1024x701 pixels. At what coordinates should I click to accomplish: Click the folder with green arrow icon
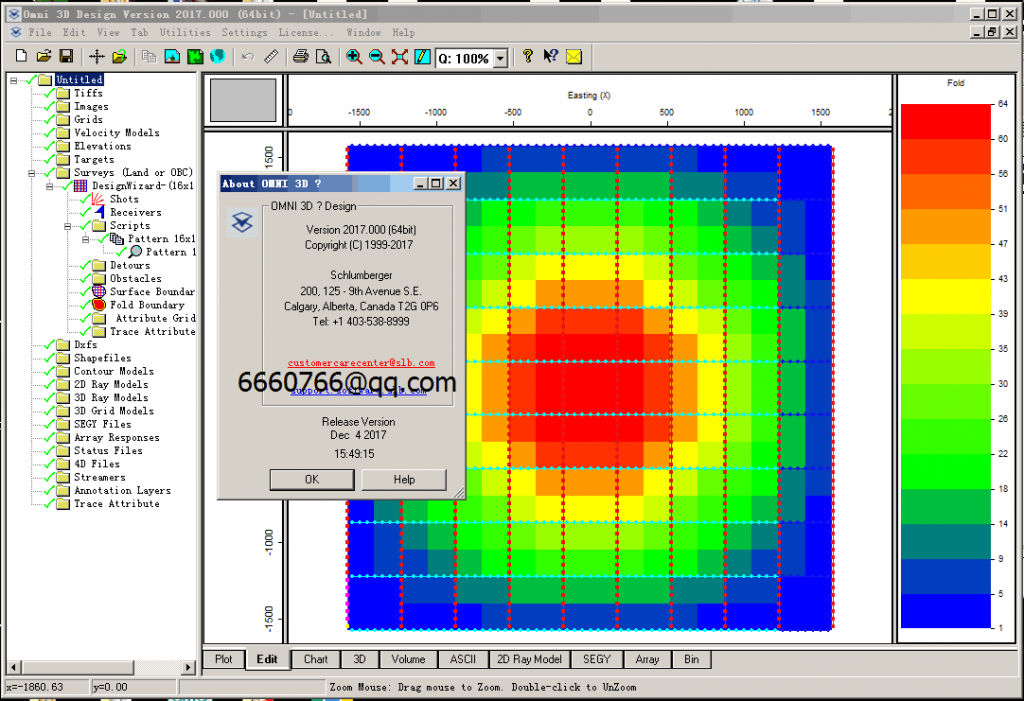pos(119,56)
